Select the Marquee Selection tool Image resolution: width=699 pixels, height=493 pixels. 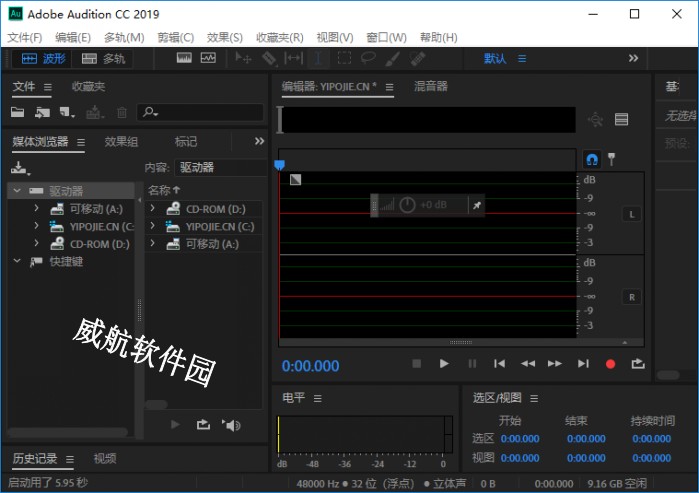coord(344,58)
